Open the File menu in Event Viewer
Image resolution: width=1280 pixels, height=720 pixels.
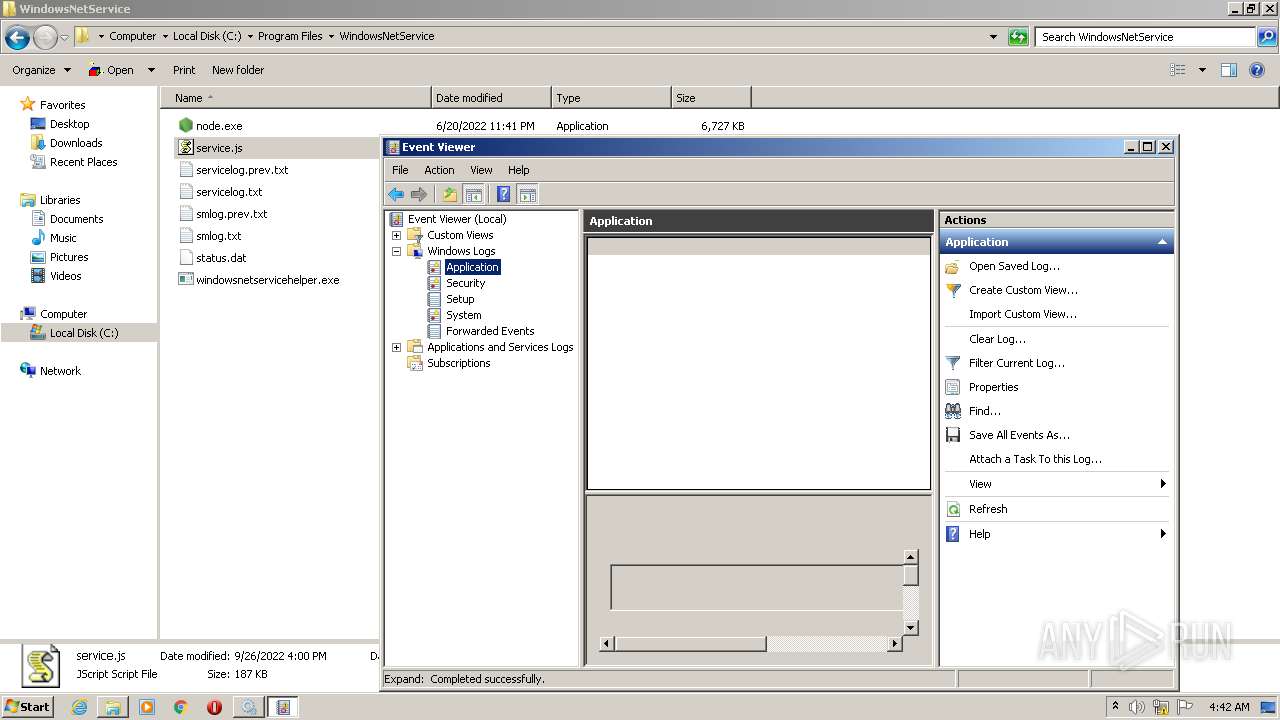coord(400,170)
